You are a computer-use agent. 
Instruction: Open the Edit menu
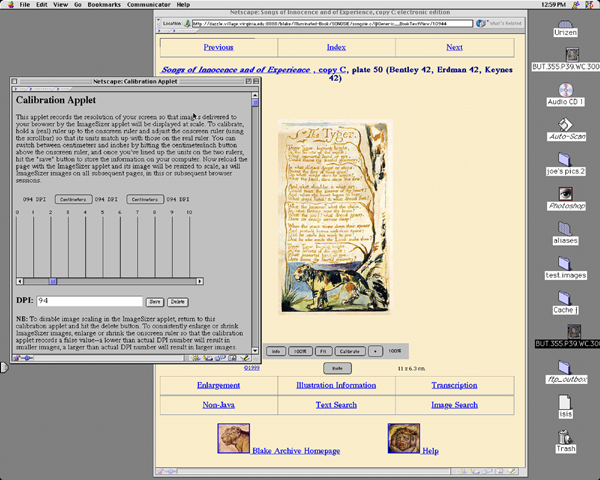click(42, 5)
